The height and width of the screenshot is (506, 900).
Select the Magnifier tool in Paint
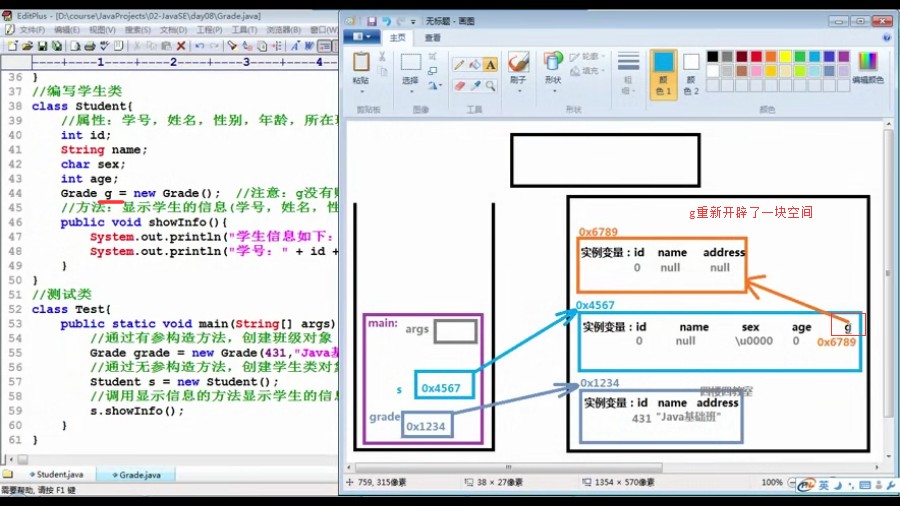[490, 86]
